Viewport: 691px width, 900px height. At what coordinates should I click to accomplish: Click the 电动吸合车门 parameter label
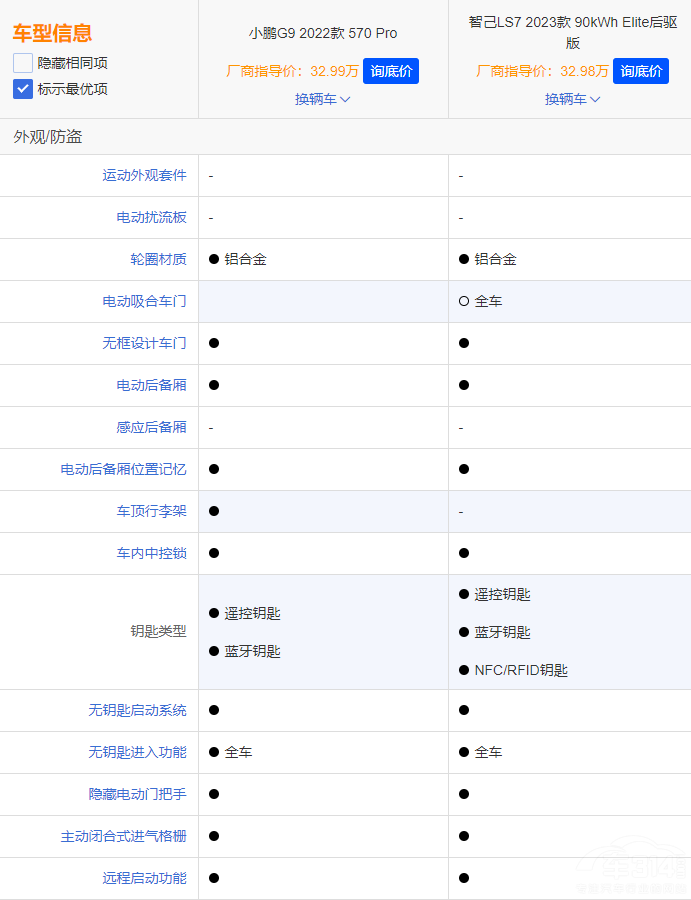[144, 301]
